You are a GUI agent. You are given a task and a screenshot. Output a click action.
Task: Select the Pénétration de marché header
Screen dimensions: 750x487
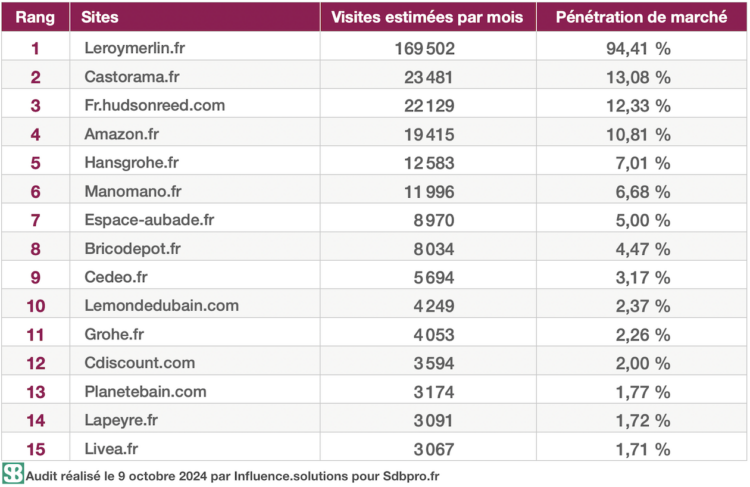(641, 18)
